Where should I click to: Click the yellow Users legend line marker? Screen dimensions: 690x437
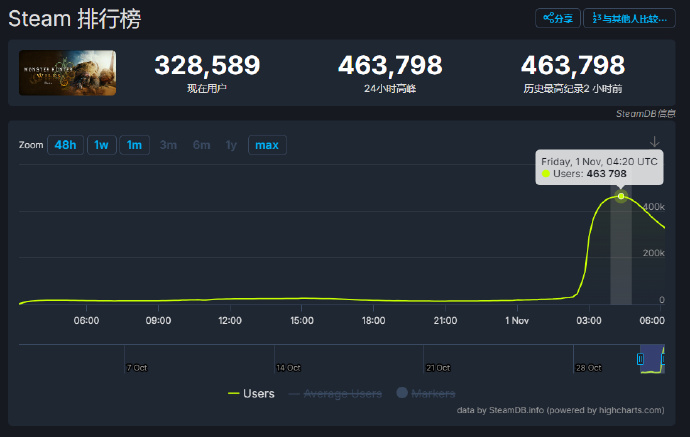(233, 394)
